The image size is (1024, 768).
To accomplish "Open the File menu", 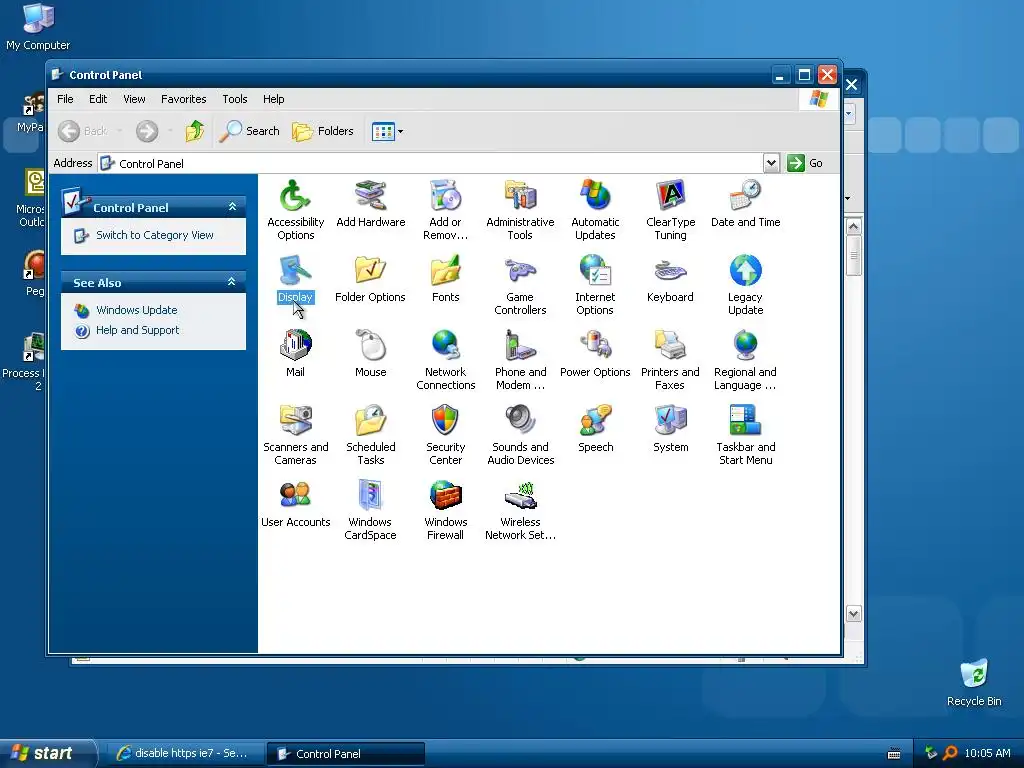I will pyautogui.click(x=65, y=99).
